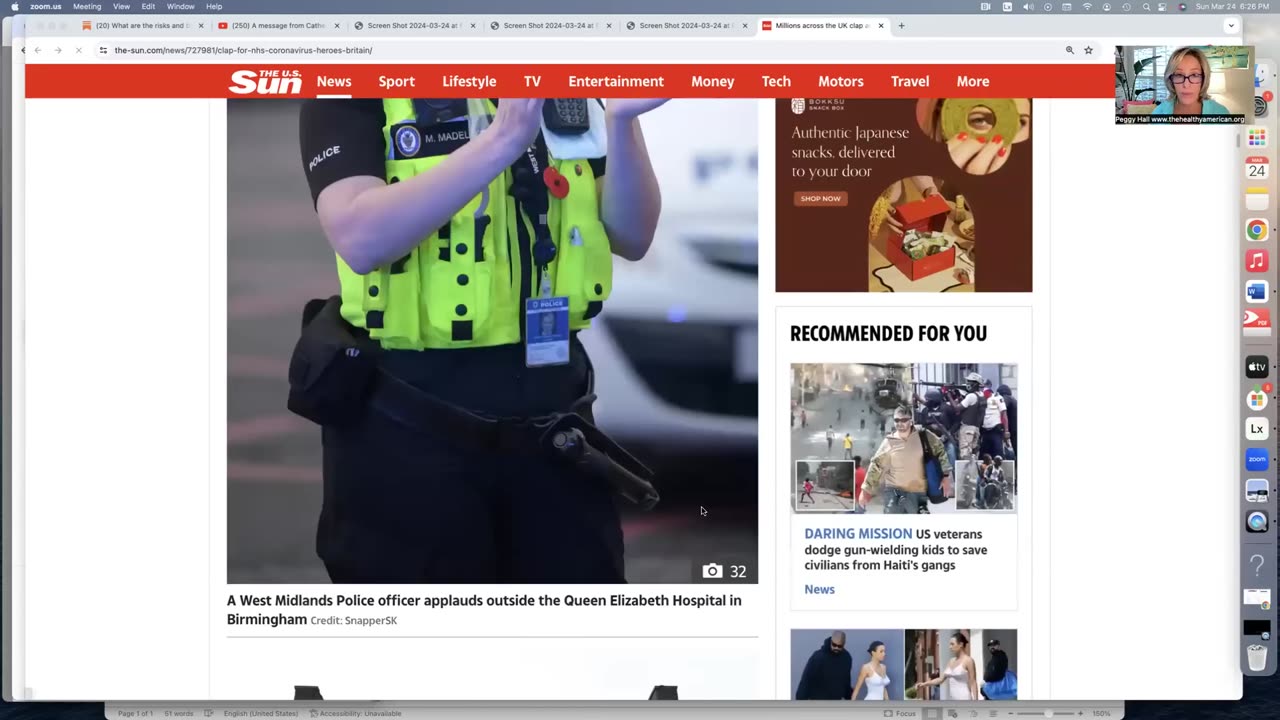Open Microsoft Word from the dock
Image resolution: width=1280 pixels, height=720 pixels.
click(x=1257, y=292)
